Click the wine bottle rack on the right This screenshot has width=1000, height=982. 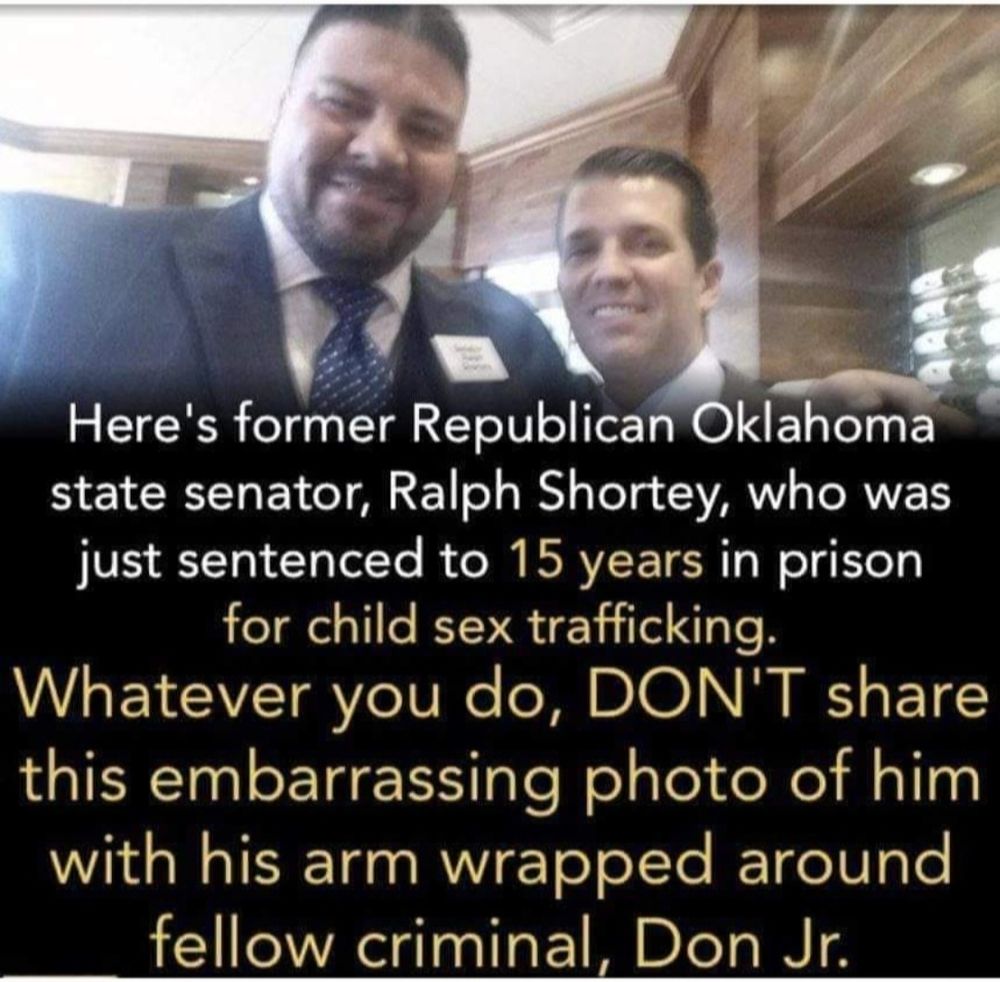(958, 332)
